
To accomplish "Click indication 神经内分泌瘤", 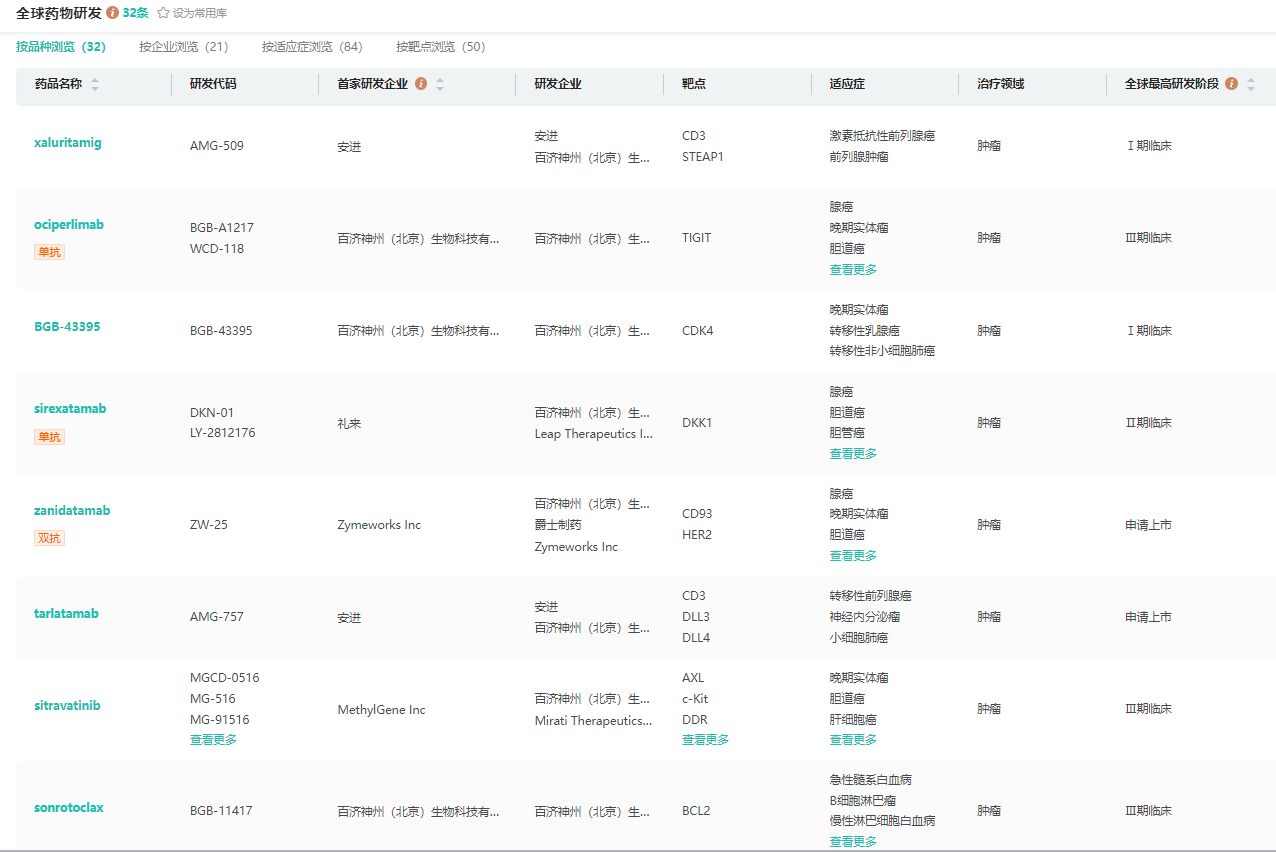I will (865, 617).
